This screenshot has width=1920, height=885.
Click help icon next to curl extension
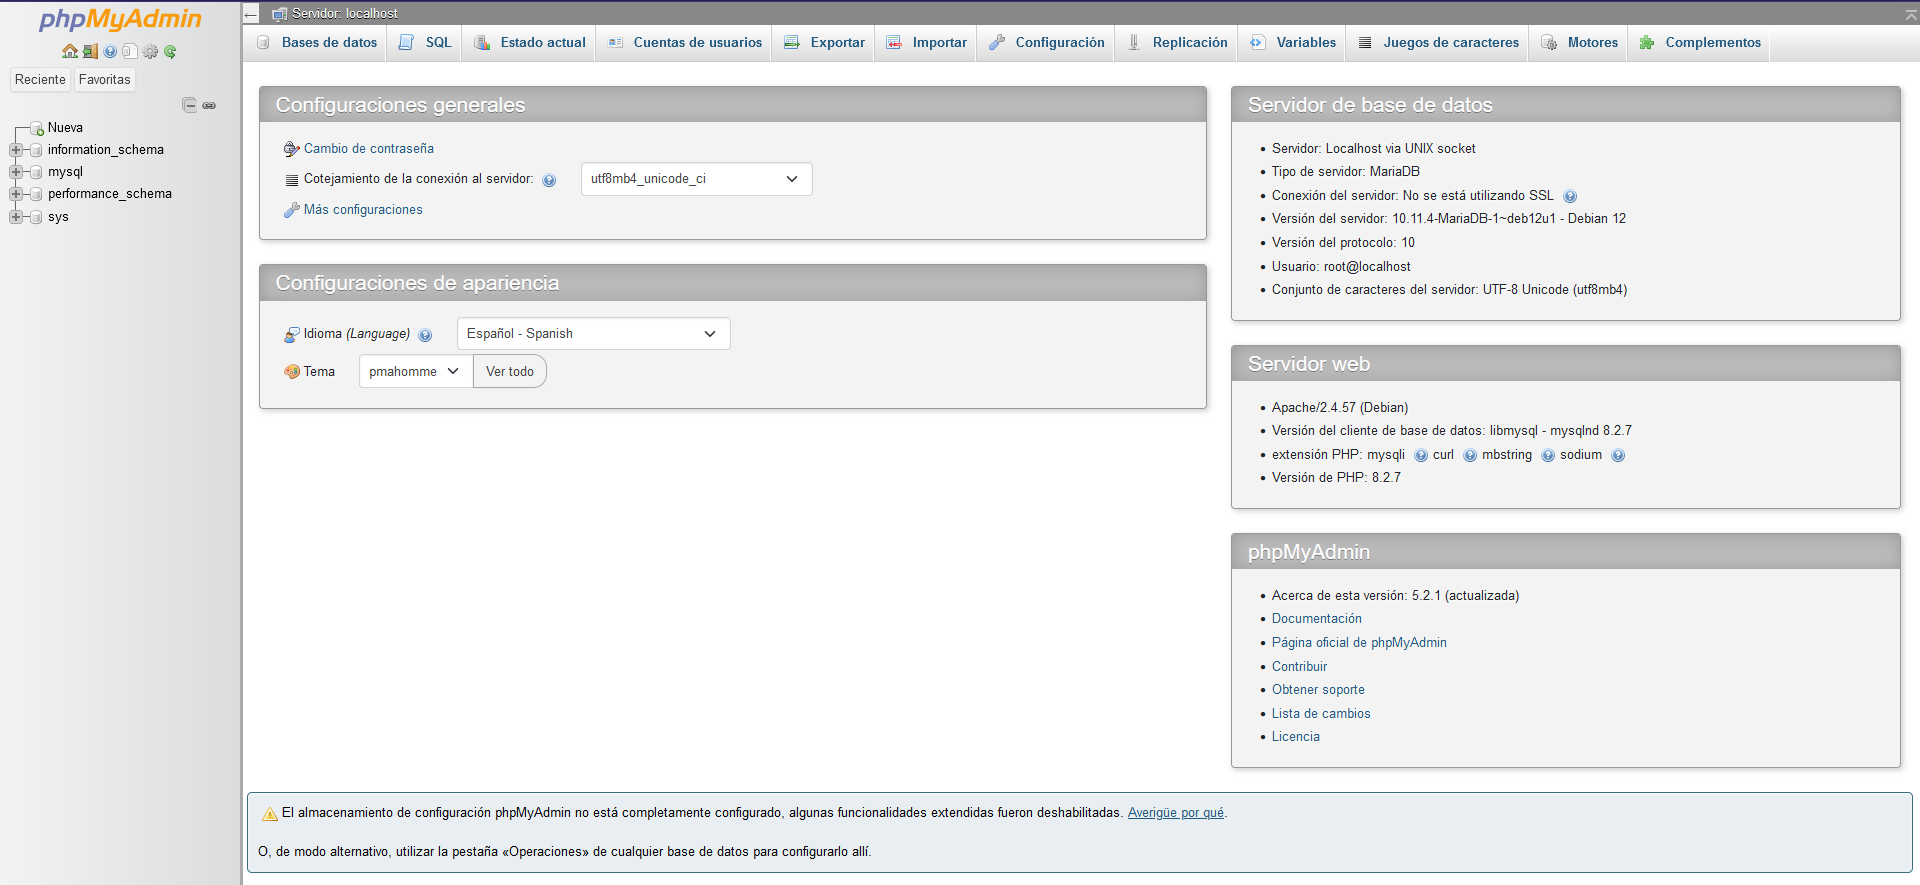click(x=1470, y=455)
